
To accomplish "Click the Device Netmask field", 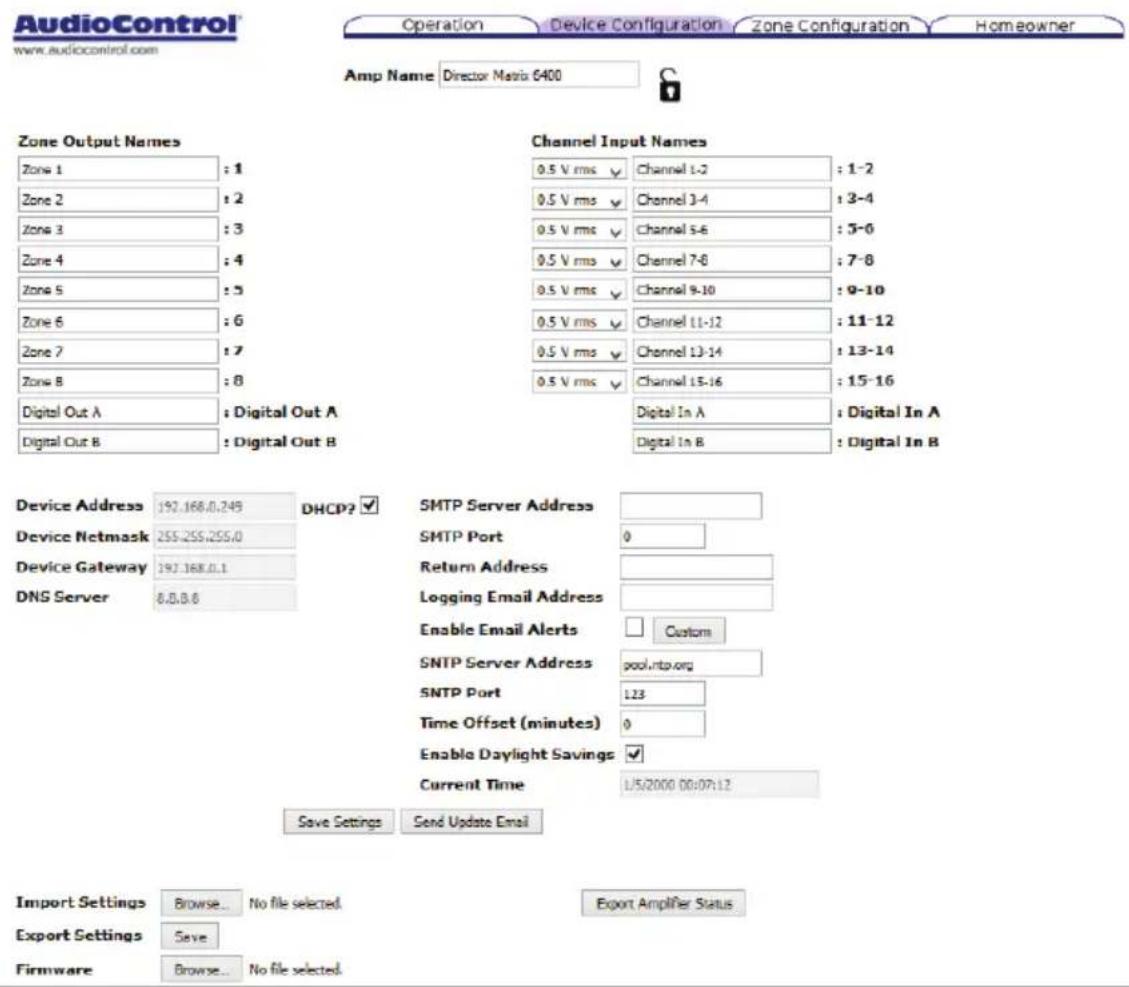I will 224,536.
